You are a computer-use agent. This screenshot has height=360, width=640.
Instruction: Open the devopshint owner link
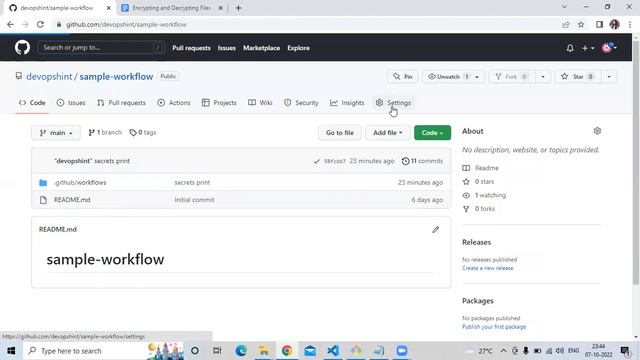tap(49, 77)
